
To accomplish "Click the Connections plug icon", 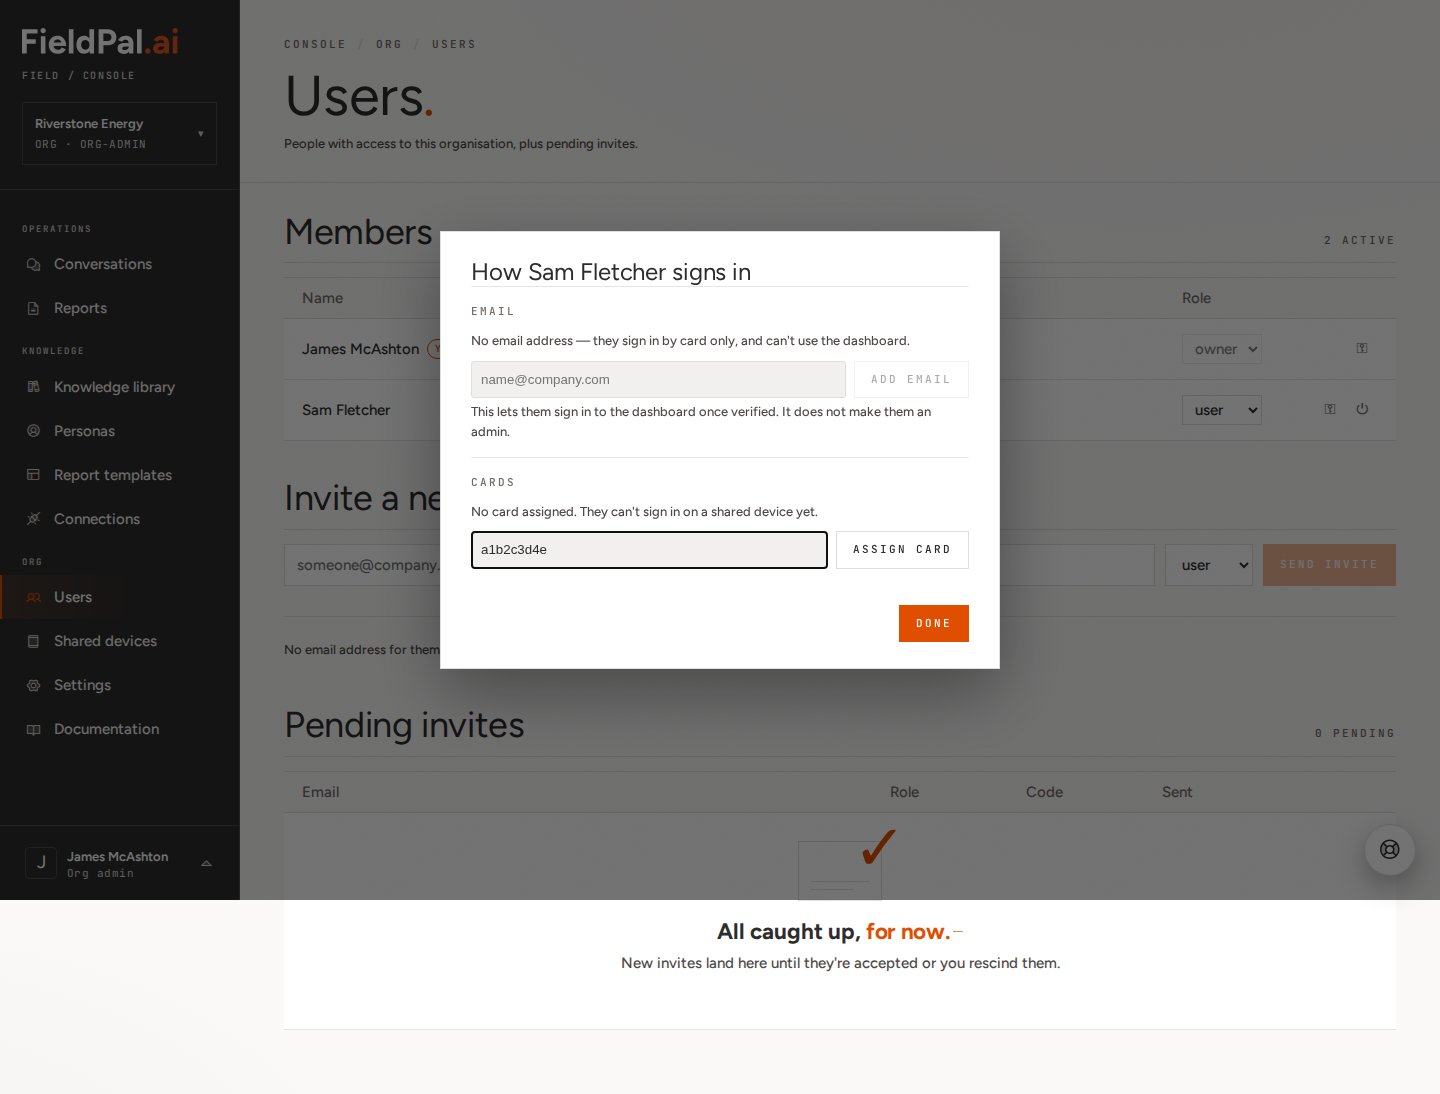I will (x=33, y=519).
